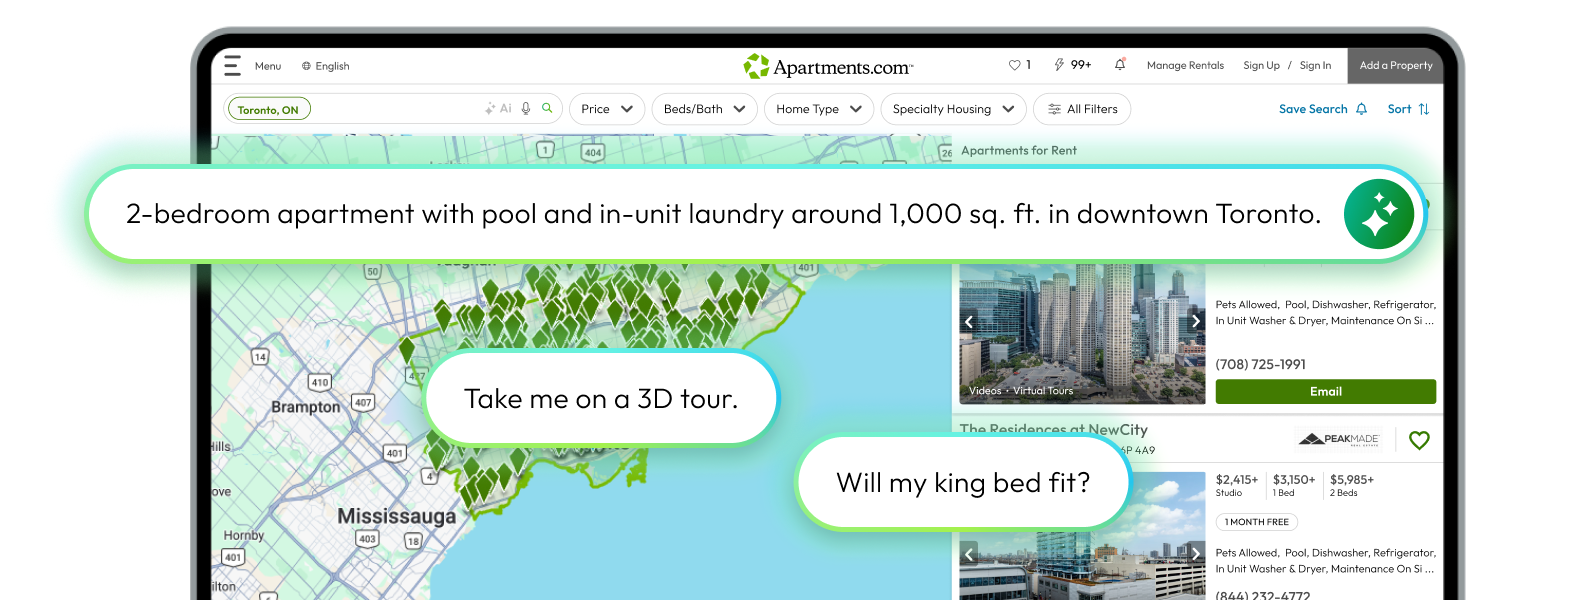The width and height of the screenshot is (1584, 600).
Task: Click the Email button on first listing
Action: (x=1325, y=392)
